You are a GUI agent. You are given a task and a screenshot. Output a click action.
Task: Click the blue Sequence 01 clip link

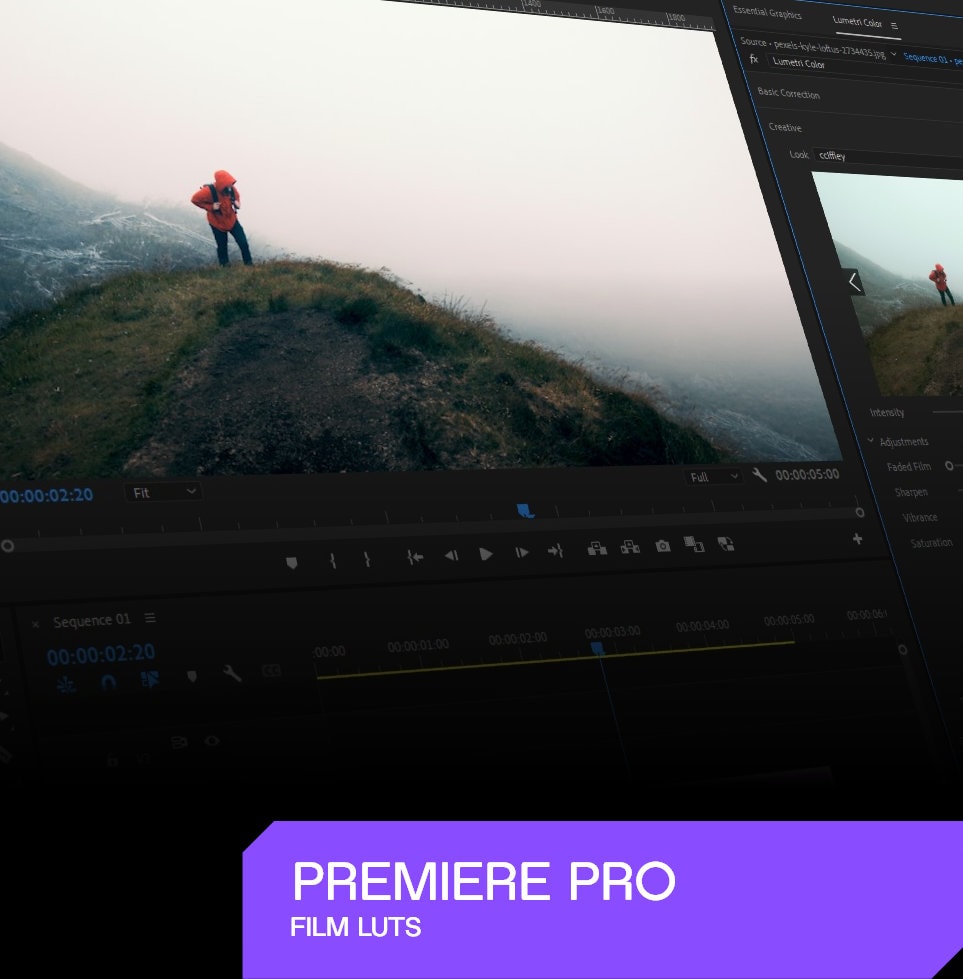point(929,58)
